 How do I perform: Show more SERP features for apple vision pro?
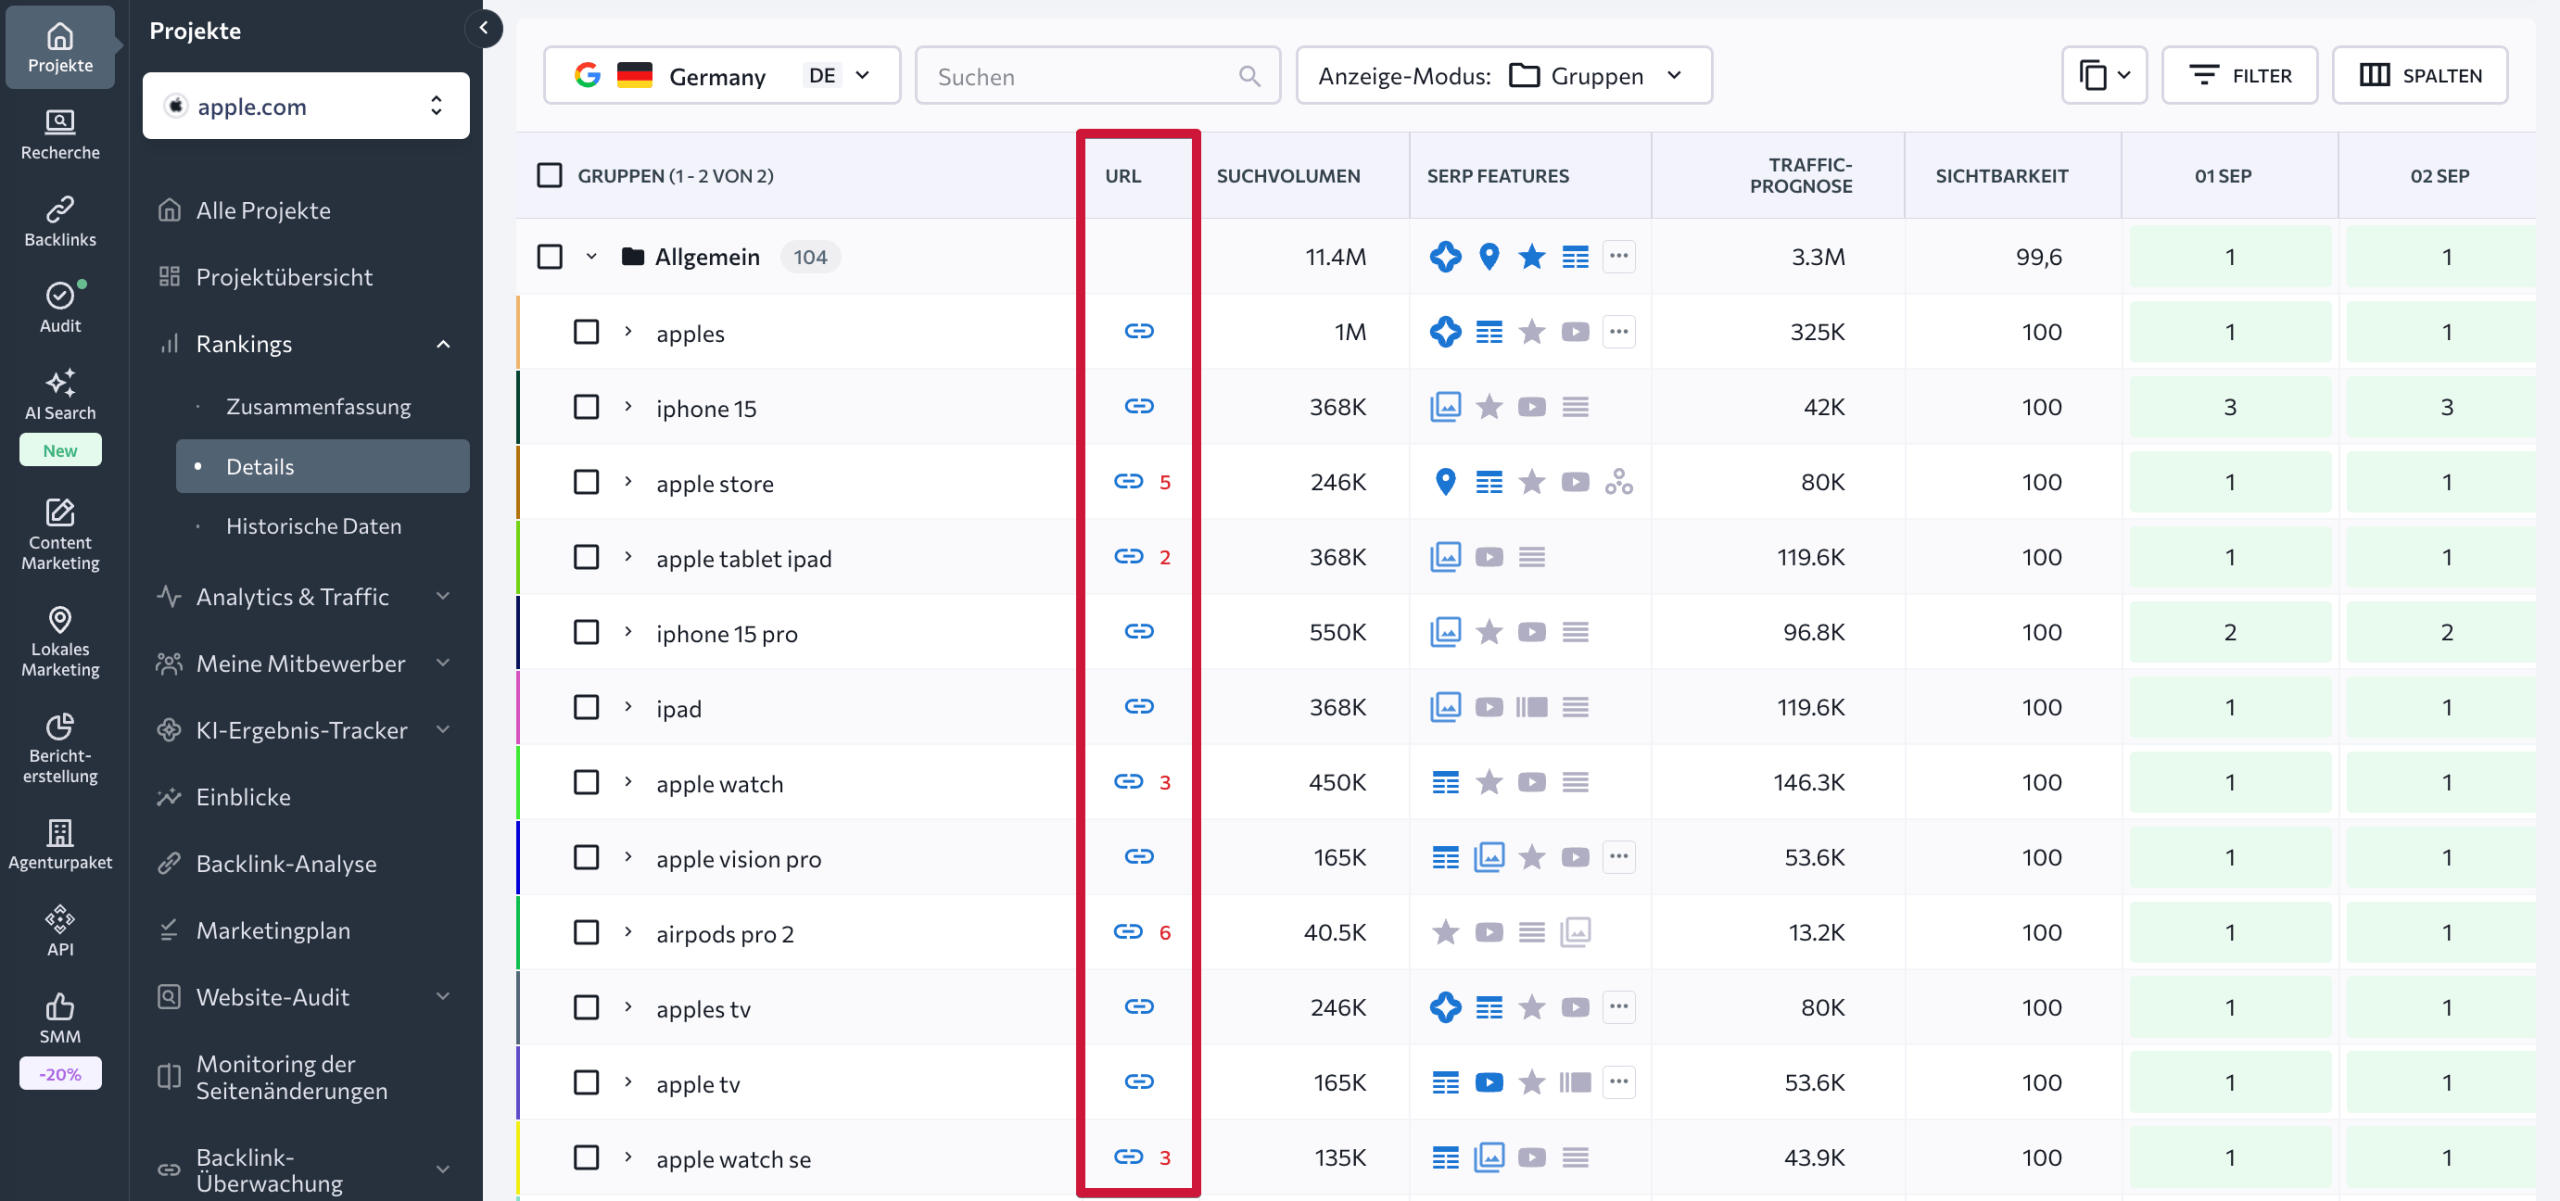1619,856
